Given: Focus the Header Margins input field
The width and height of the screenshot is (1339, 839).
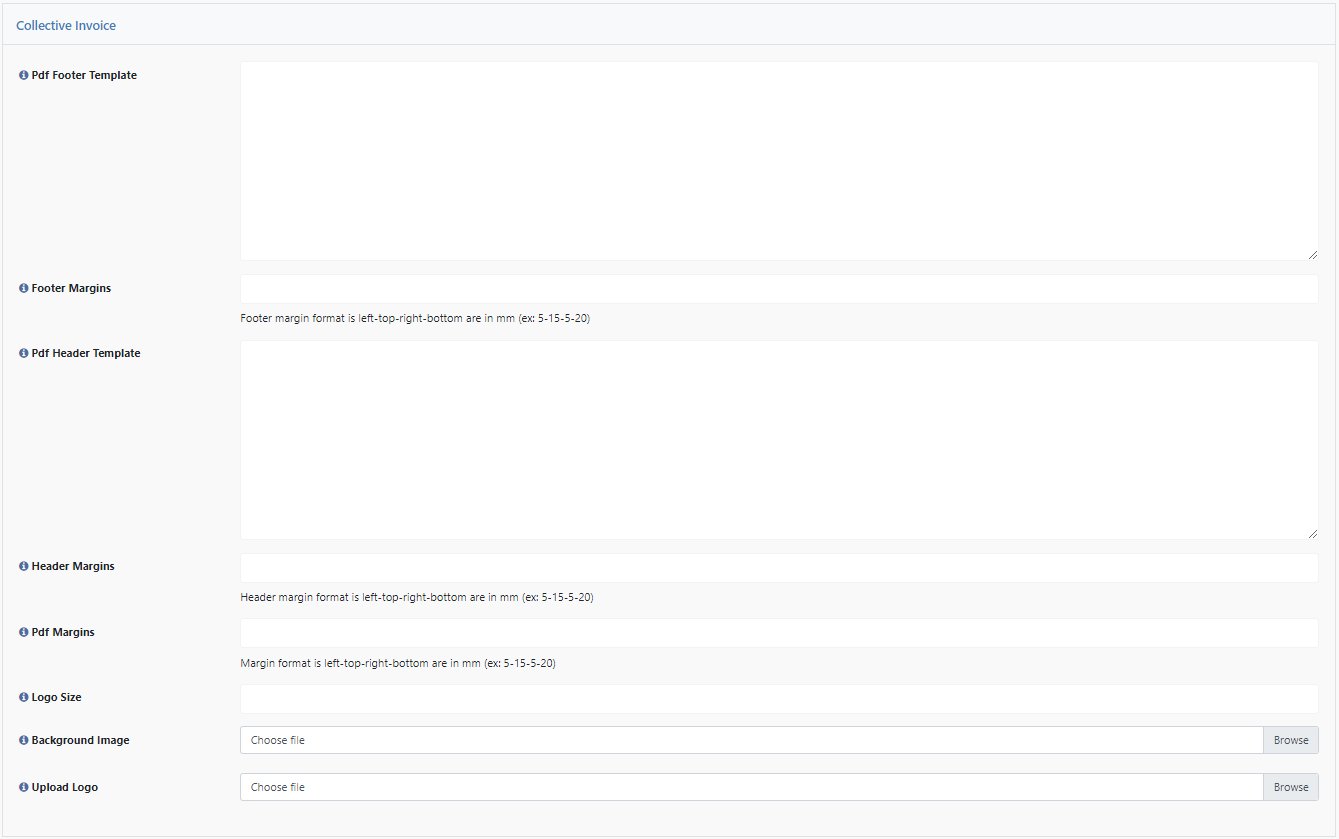Looking at the screenshot, I should 779,568.
